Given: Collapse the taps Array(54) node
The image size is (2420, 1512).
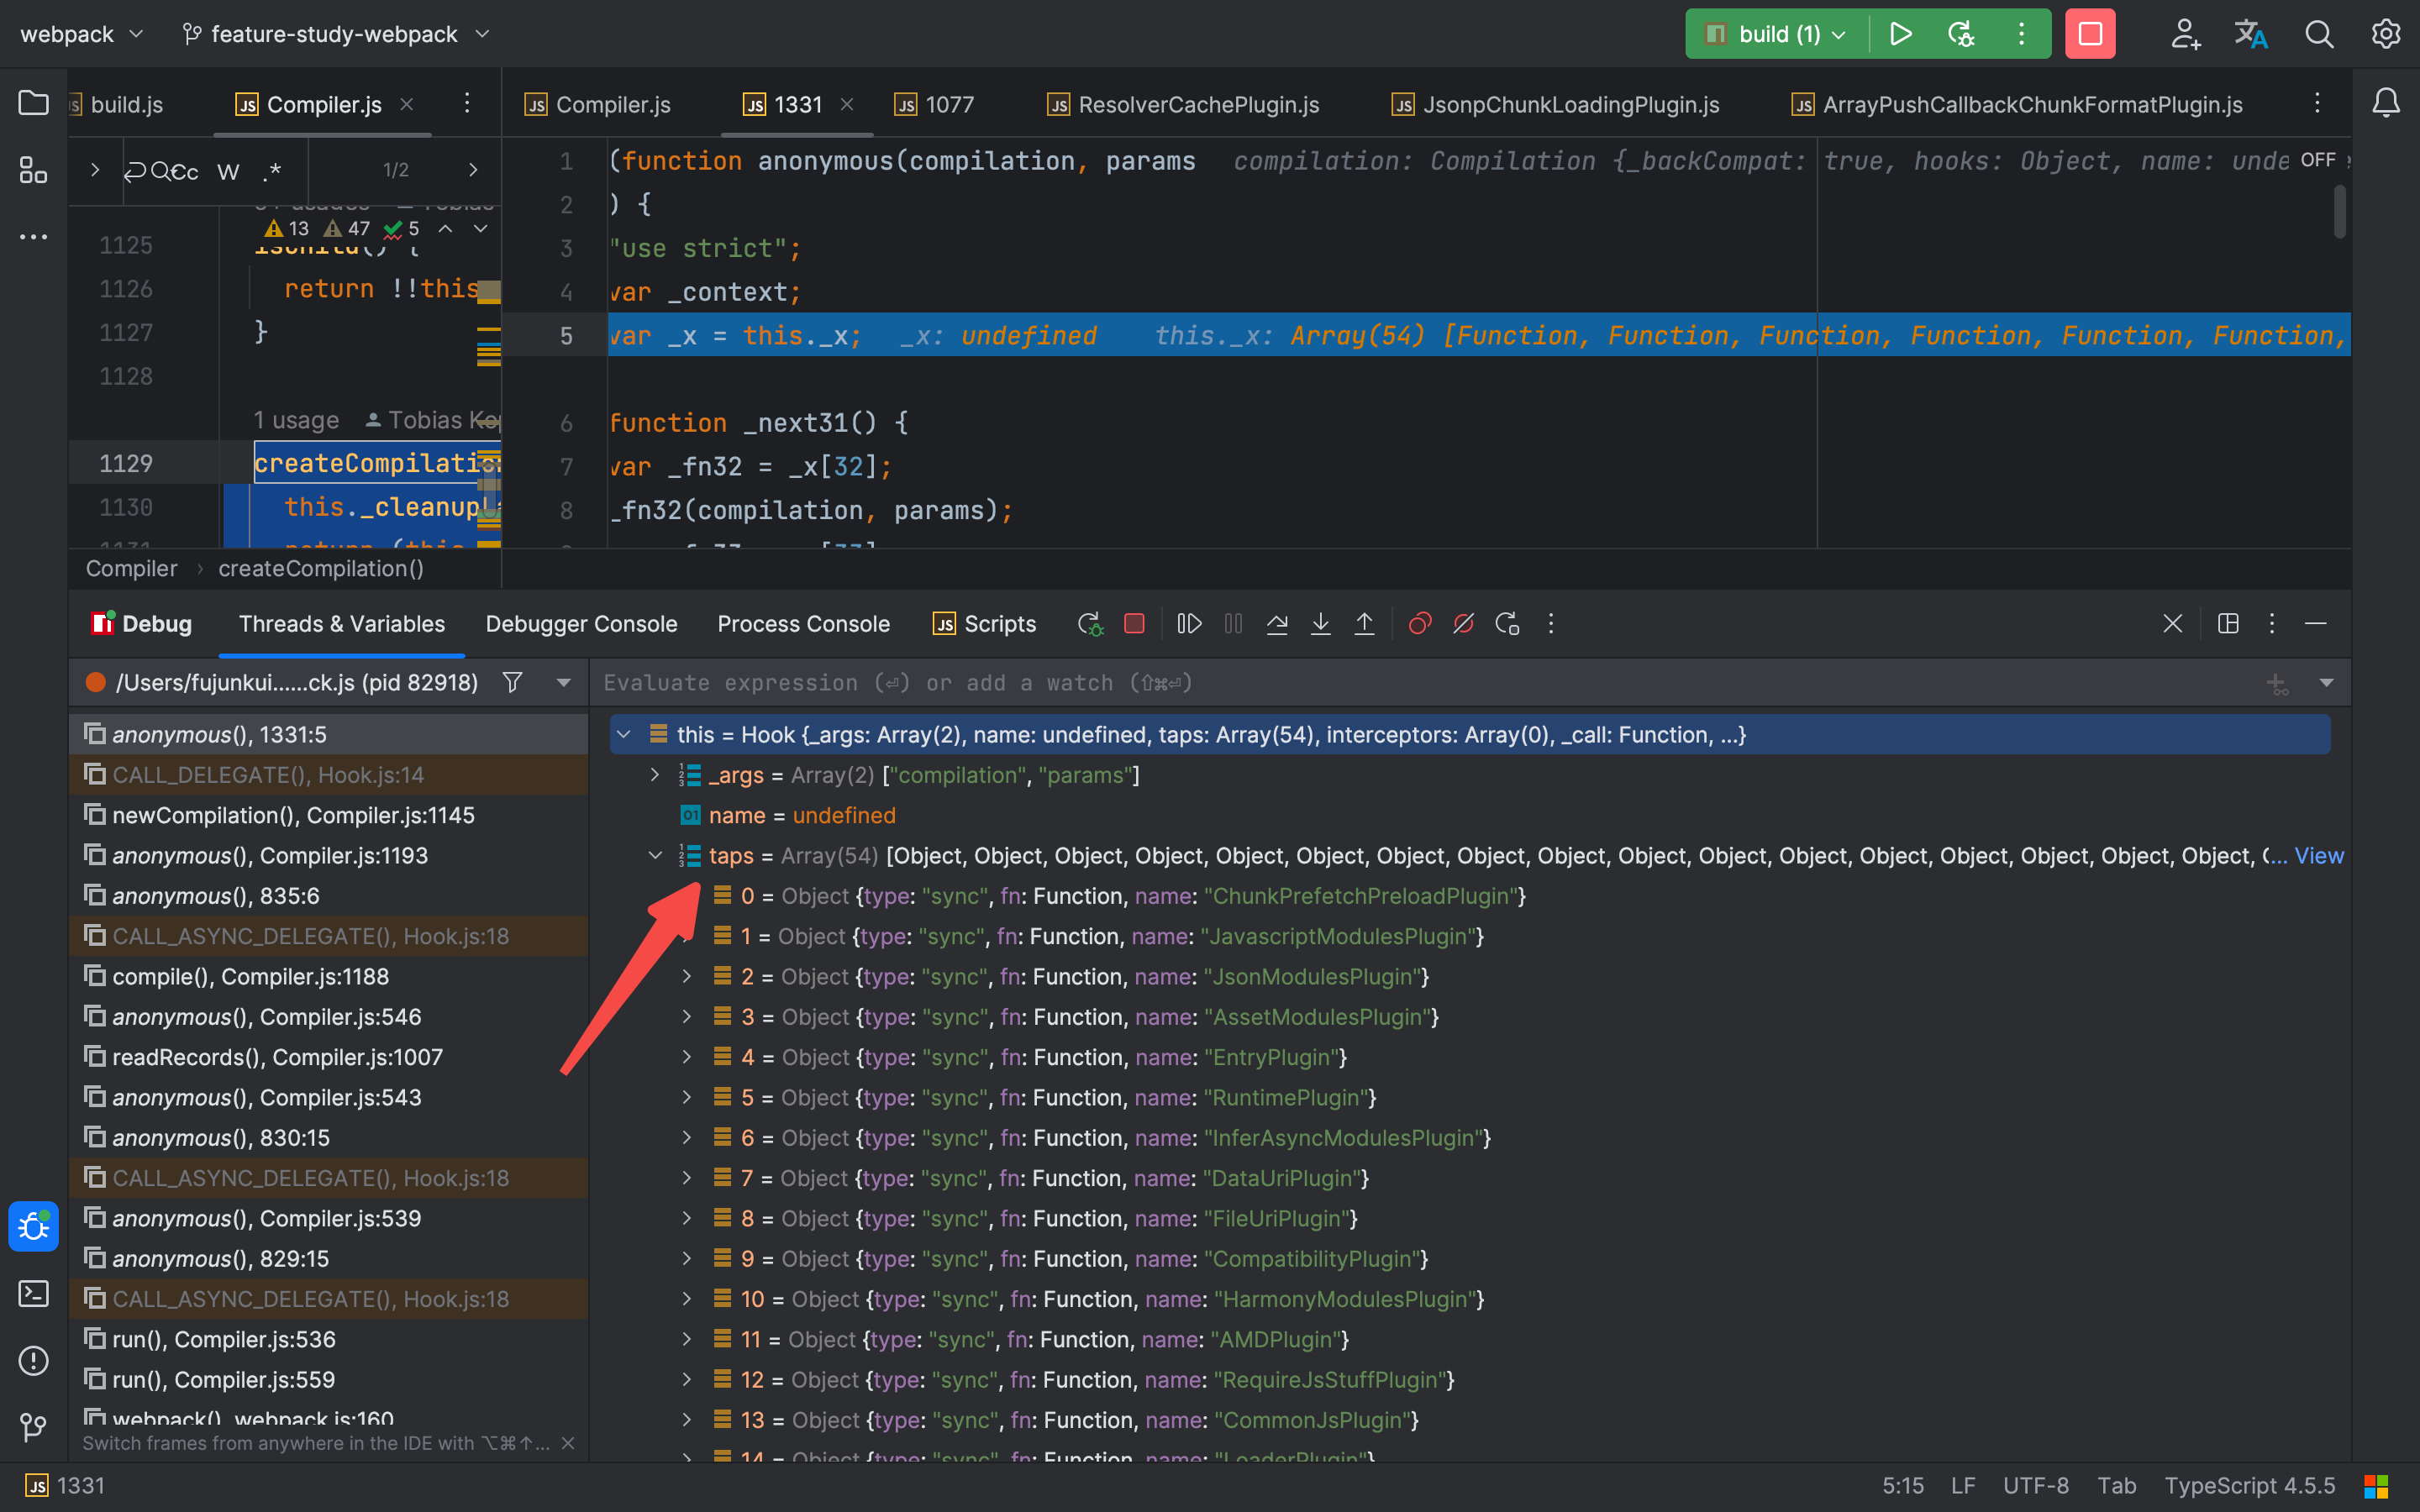Looking at the screenshot, I should [x=655, y=856].
